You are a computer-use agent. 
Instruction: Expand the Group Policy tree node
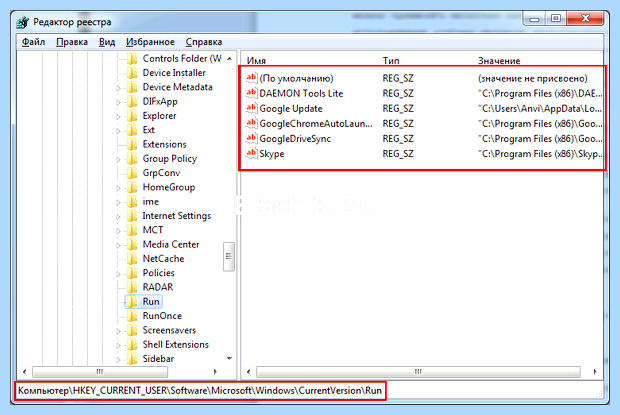118,159
